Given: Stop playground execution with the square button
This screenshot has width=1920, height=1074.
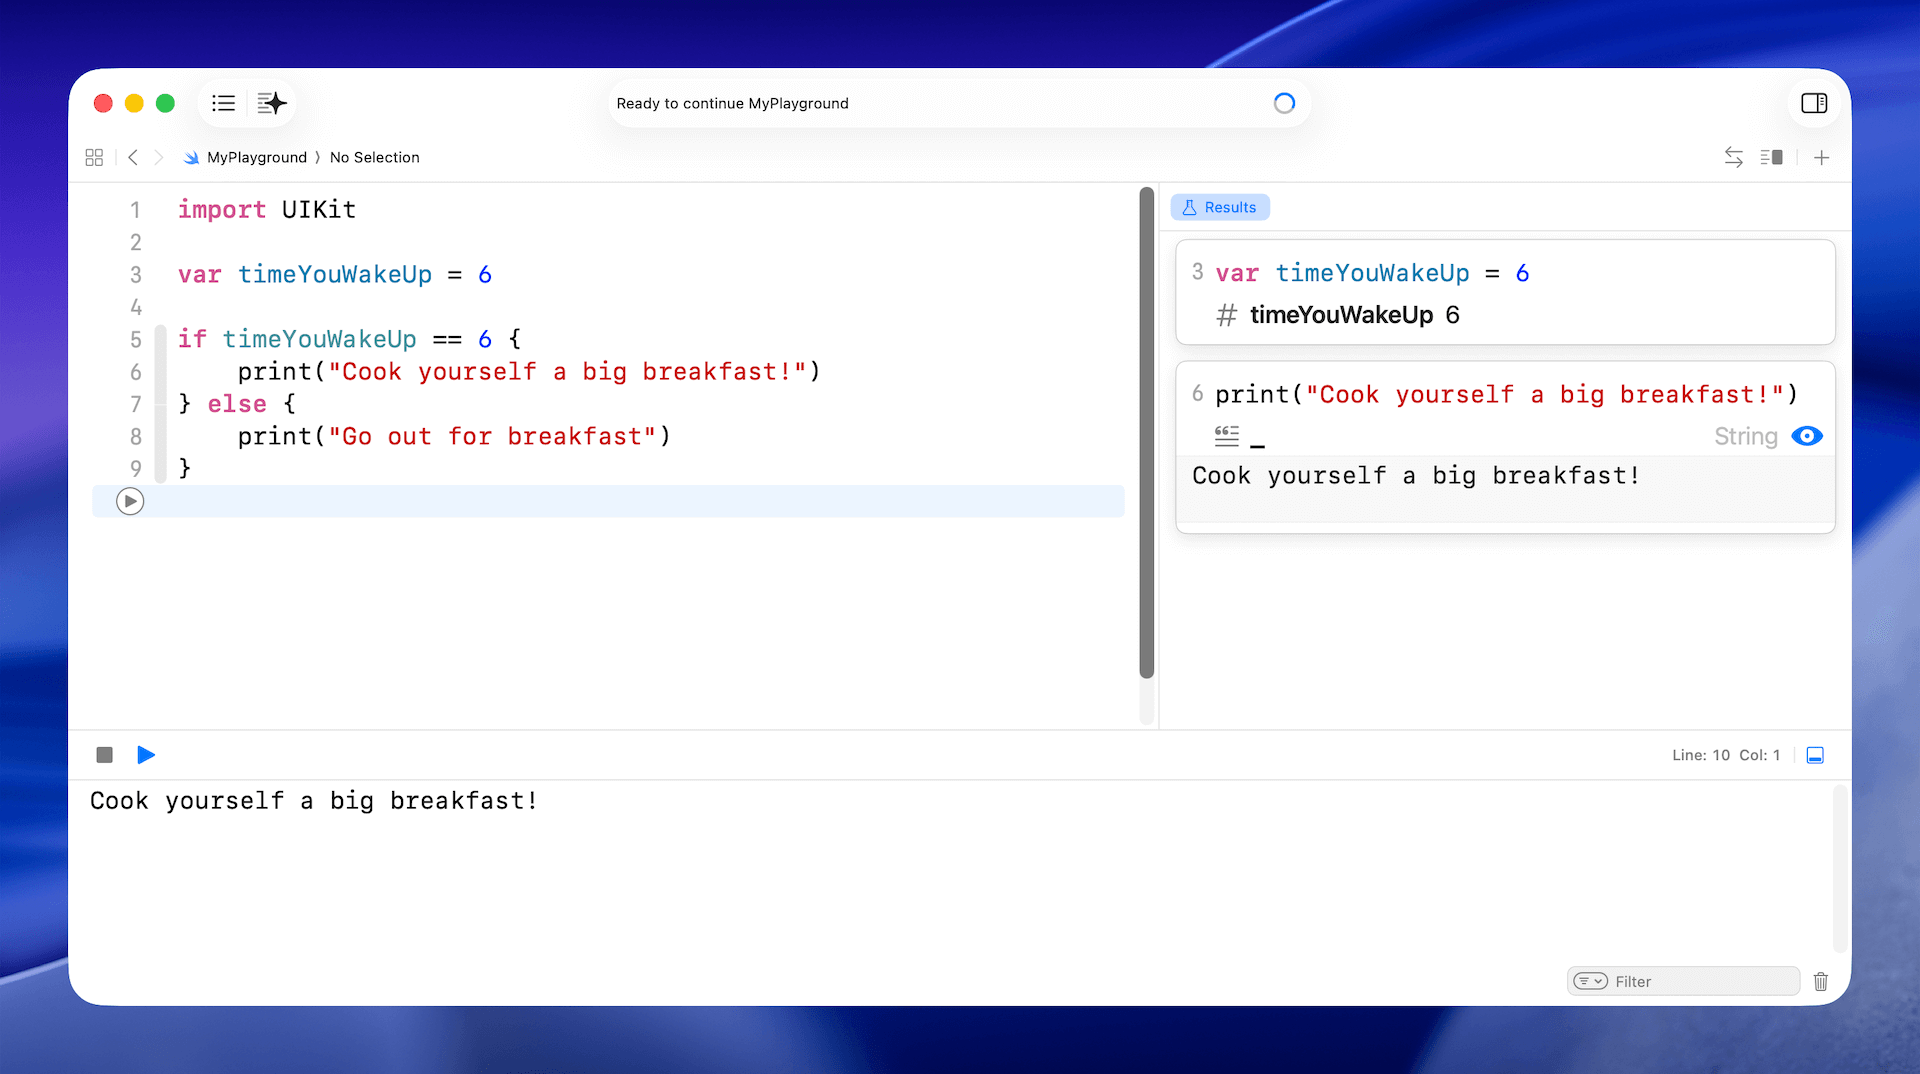Looking at the screenshot, I should pos(104,755).
